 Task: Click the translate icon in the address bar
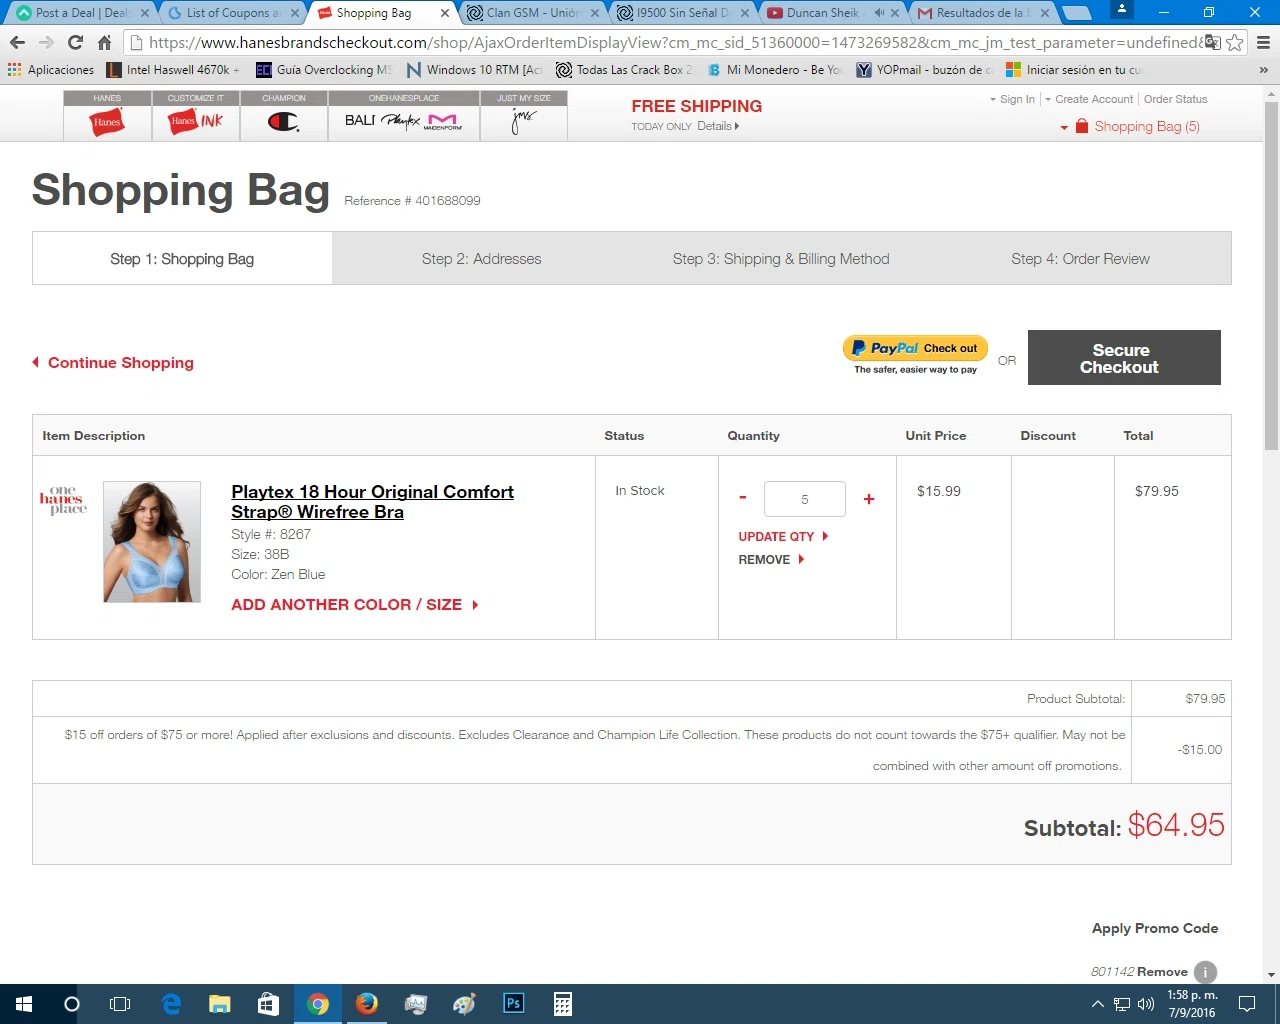click(x=1212, y=42)
